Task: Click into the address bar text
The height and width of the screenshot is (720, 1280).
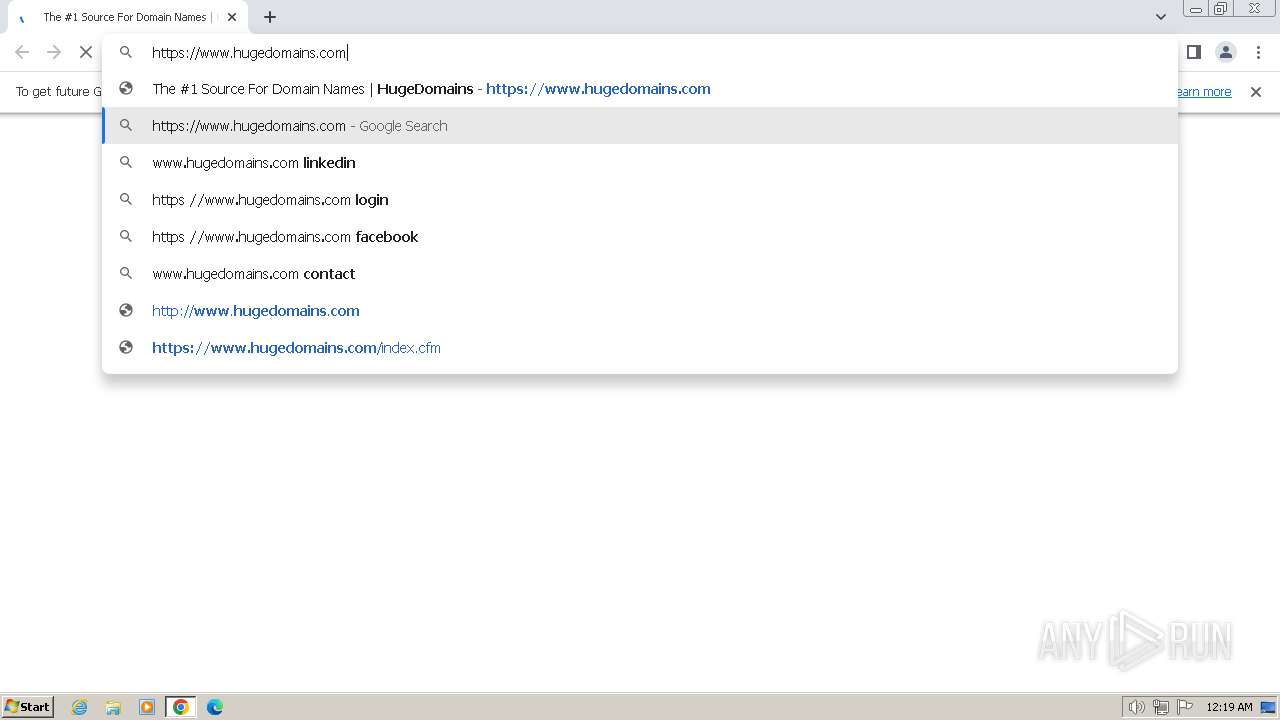Action: point(249,53)
